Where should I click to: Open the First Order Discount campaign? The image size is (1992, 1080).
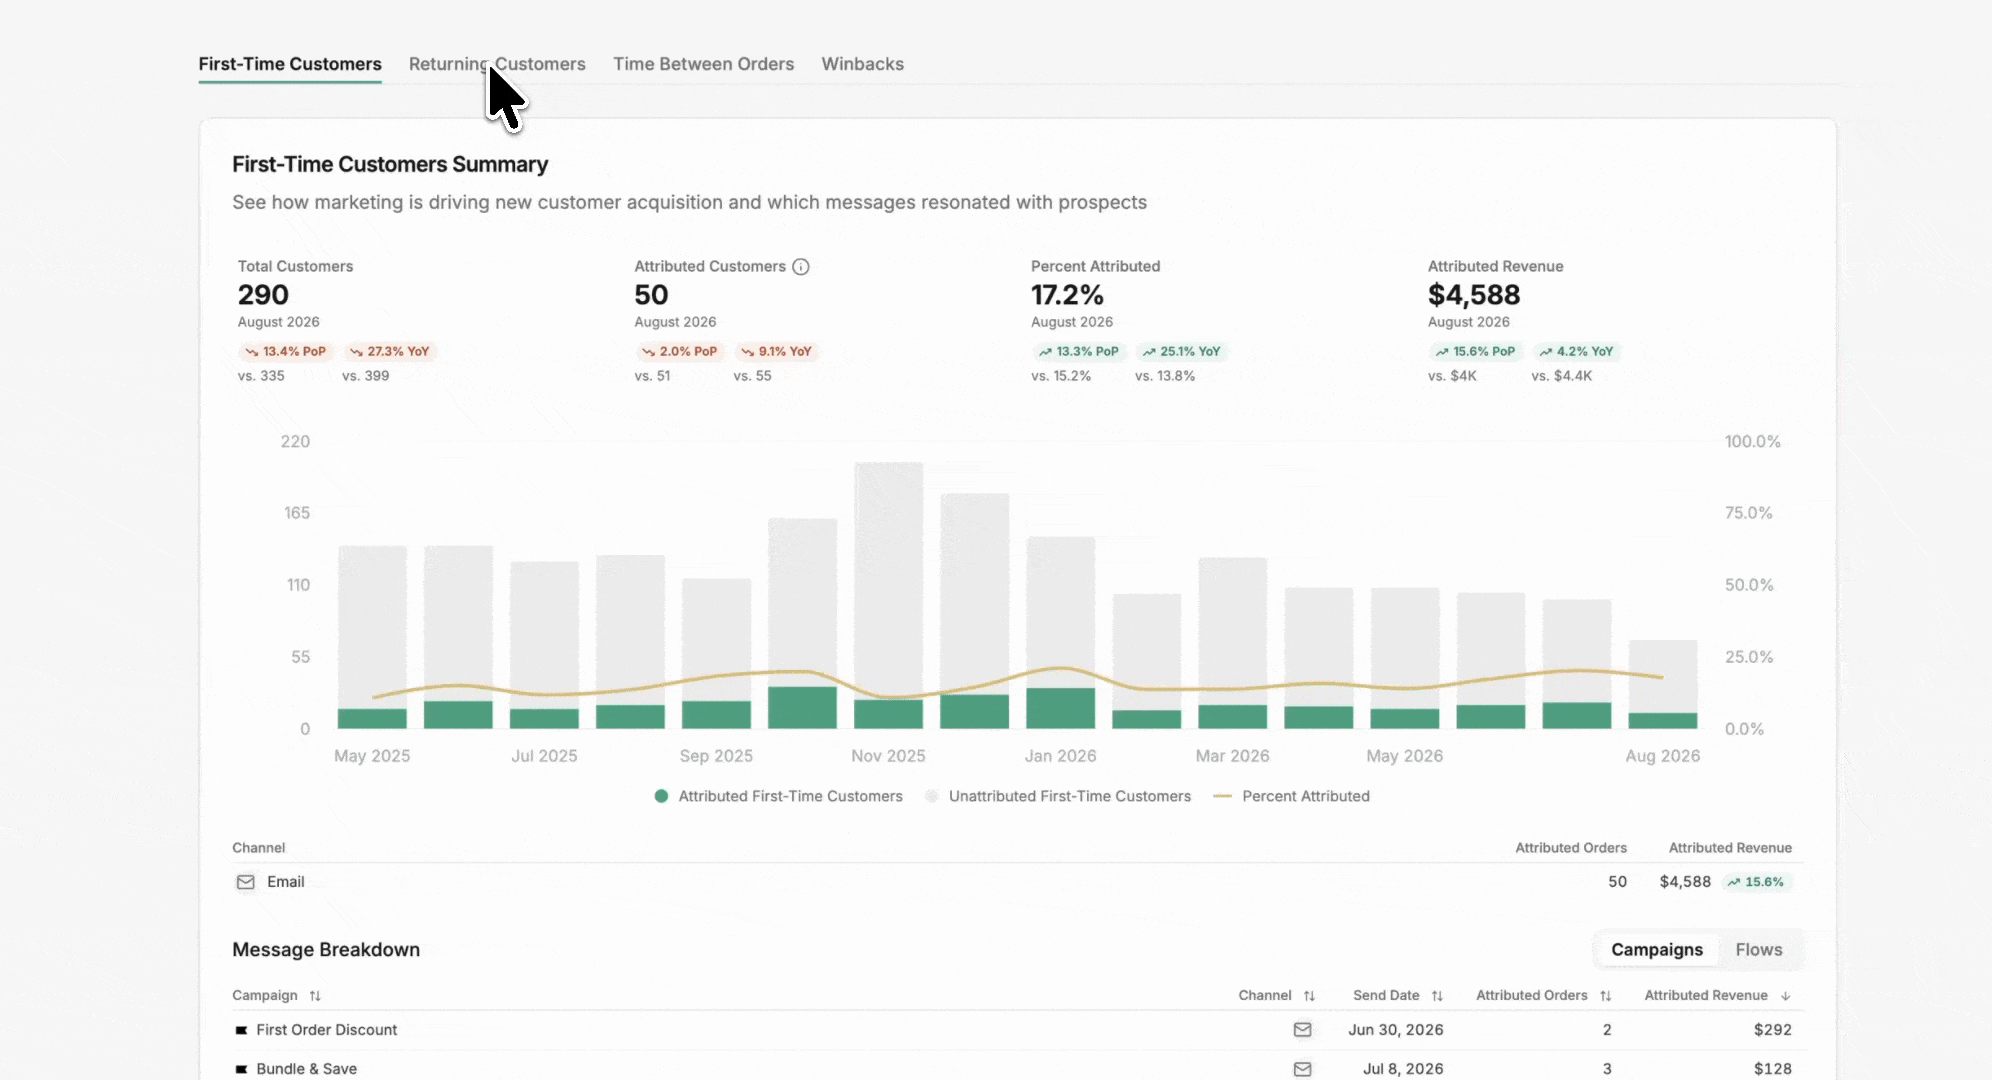pos(326,1030)
